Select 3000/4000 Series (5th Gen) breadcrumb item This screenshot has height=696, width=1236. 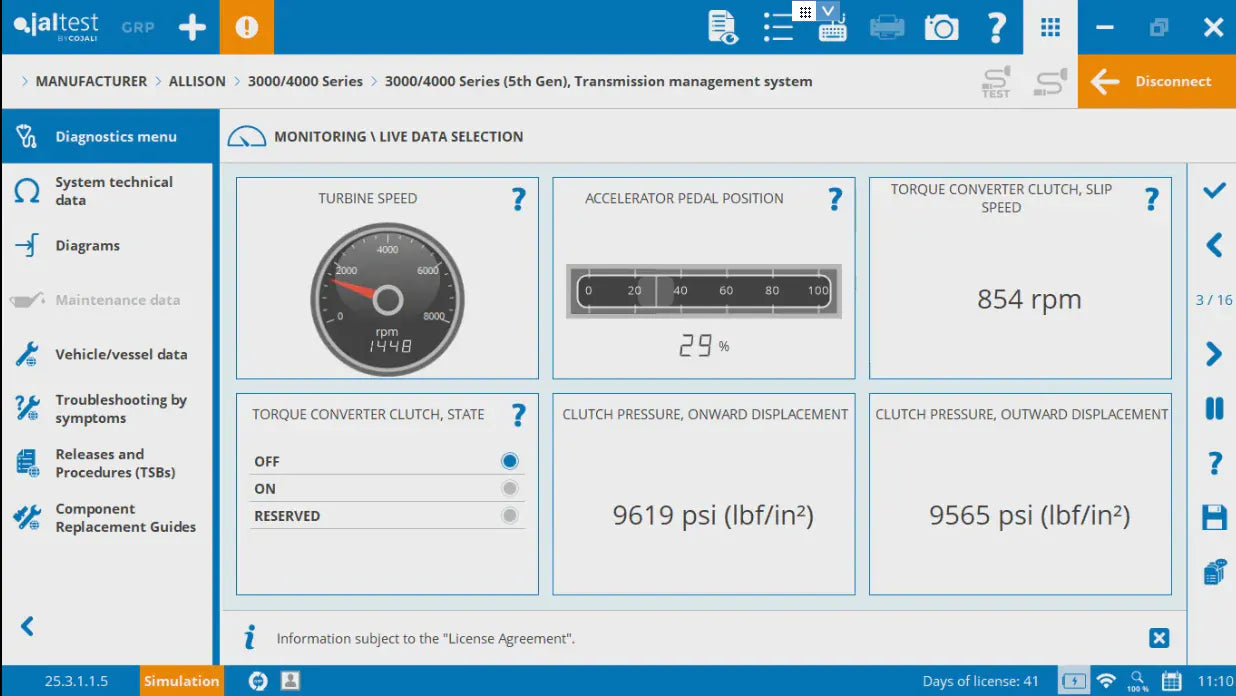598,81
